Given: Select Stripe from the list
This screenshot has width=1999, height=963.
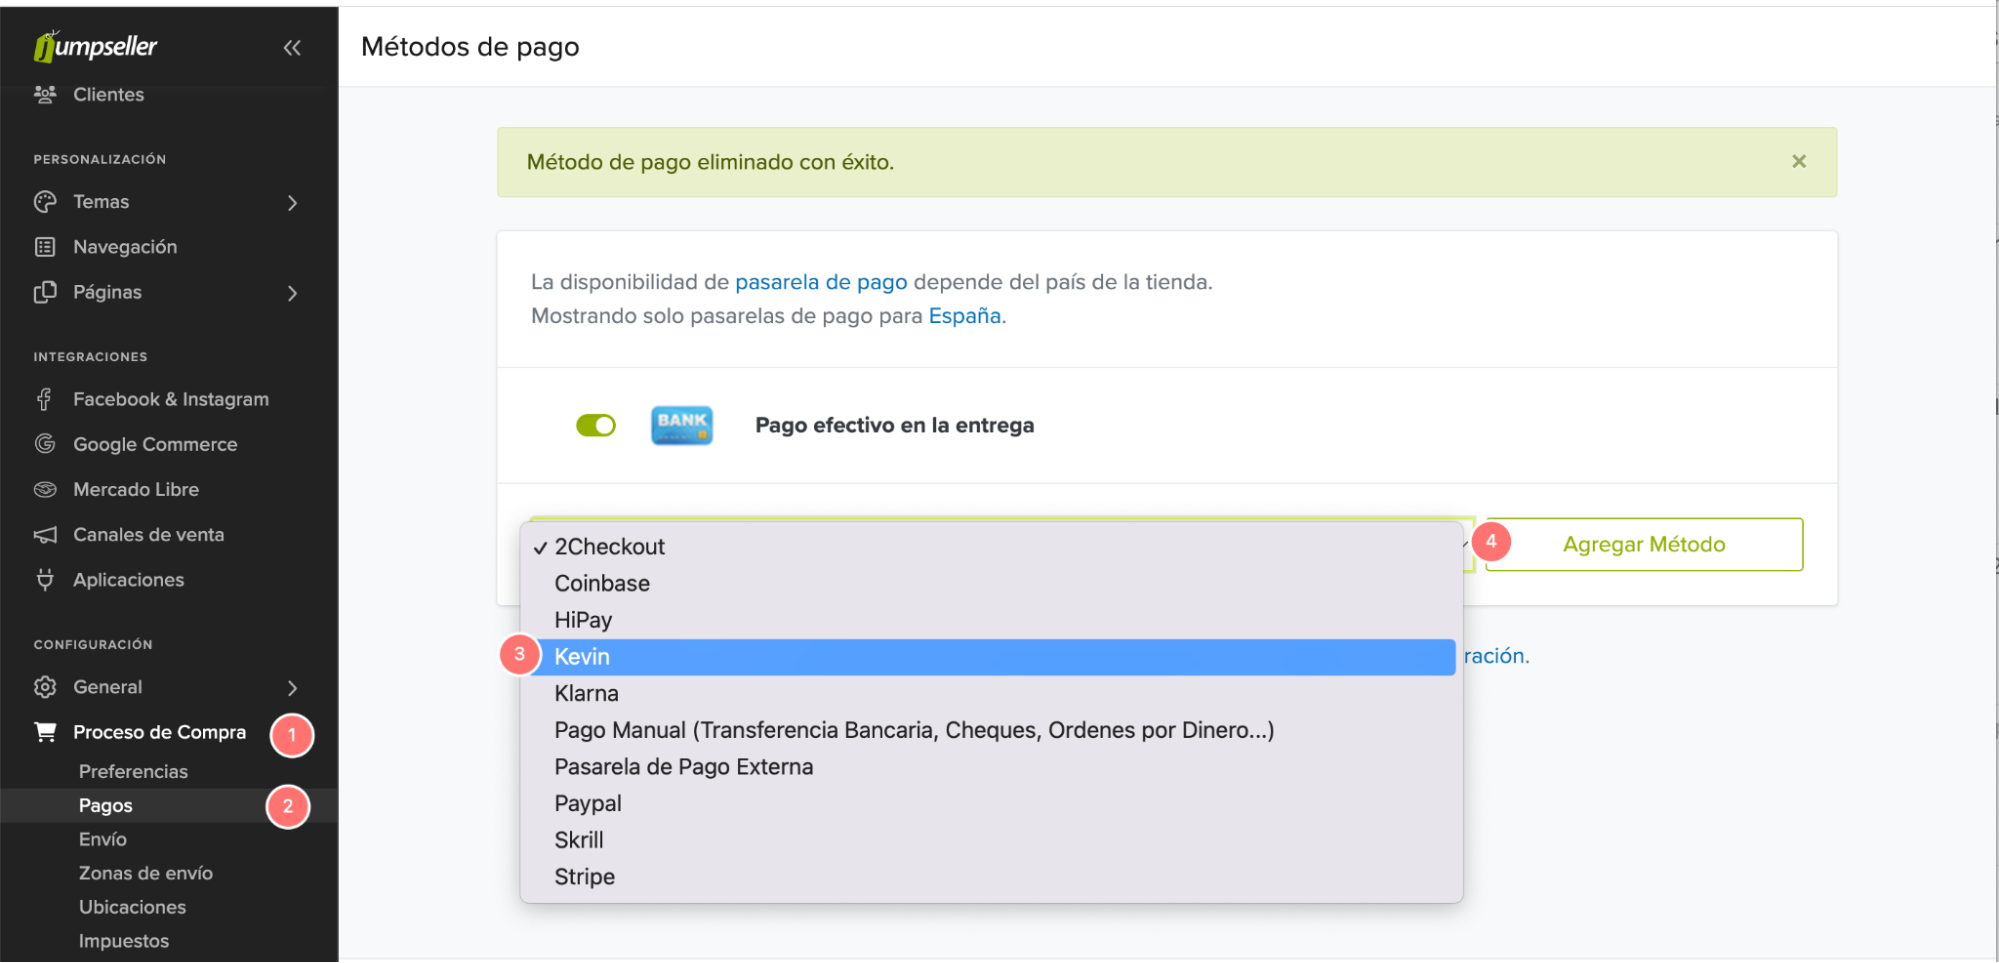Looking at the screenshot, I should point(991,877).
